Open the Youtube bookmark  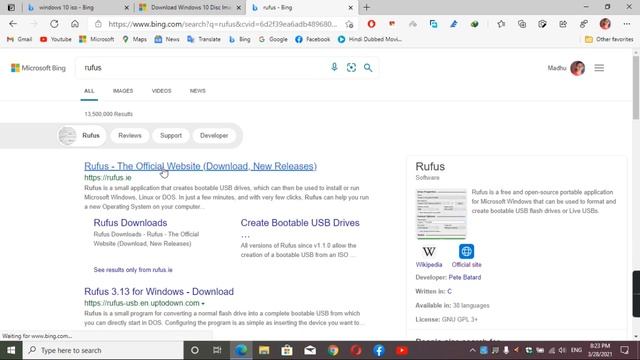click(x=56, y=39)
